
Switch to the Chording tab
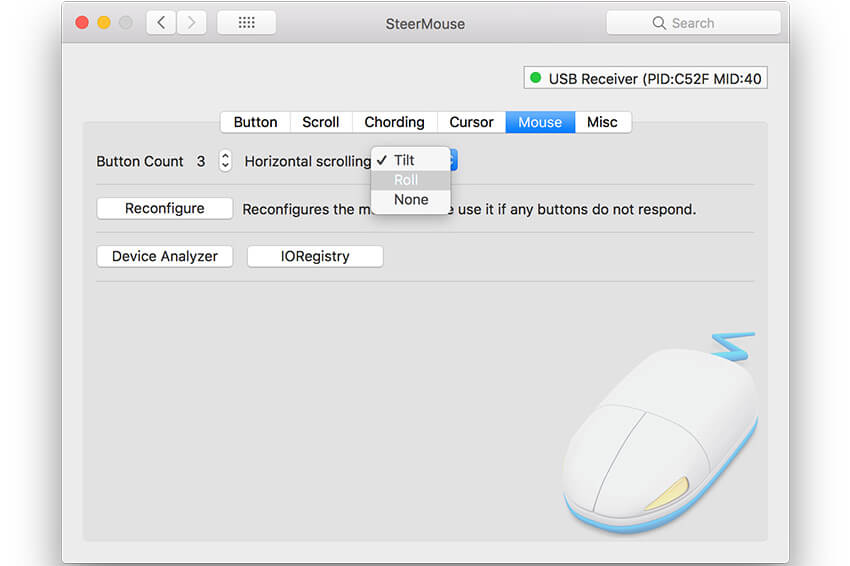point(395,122)
